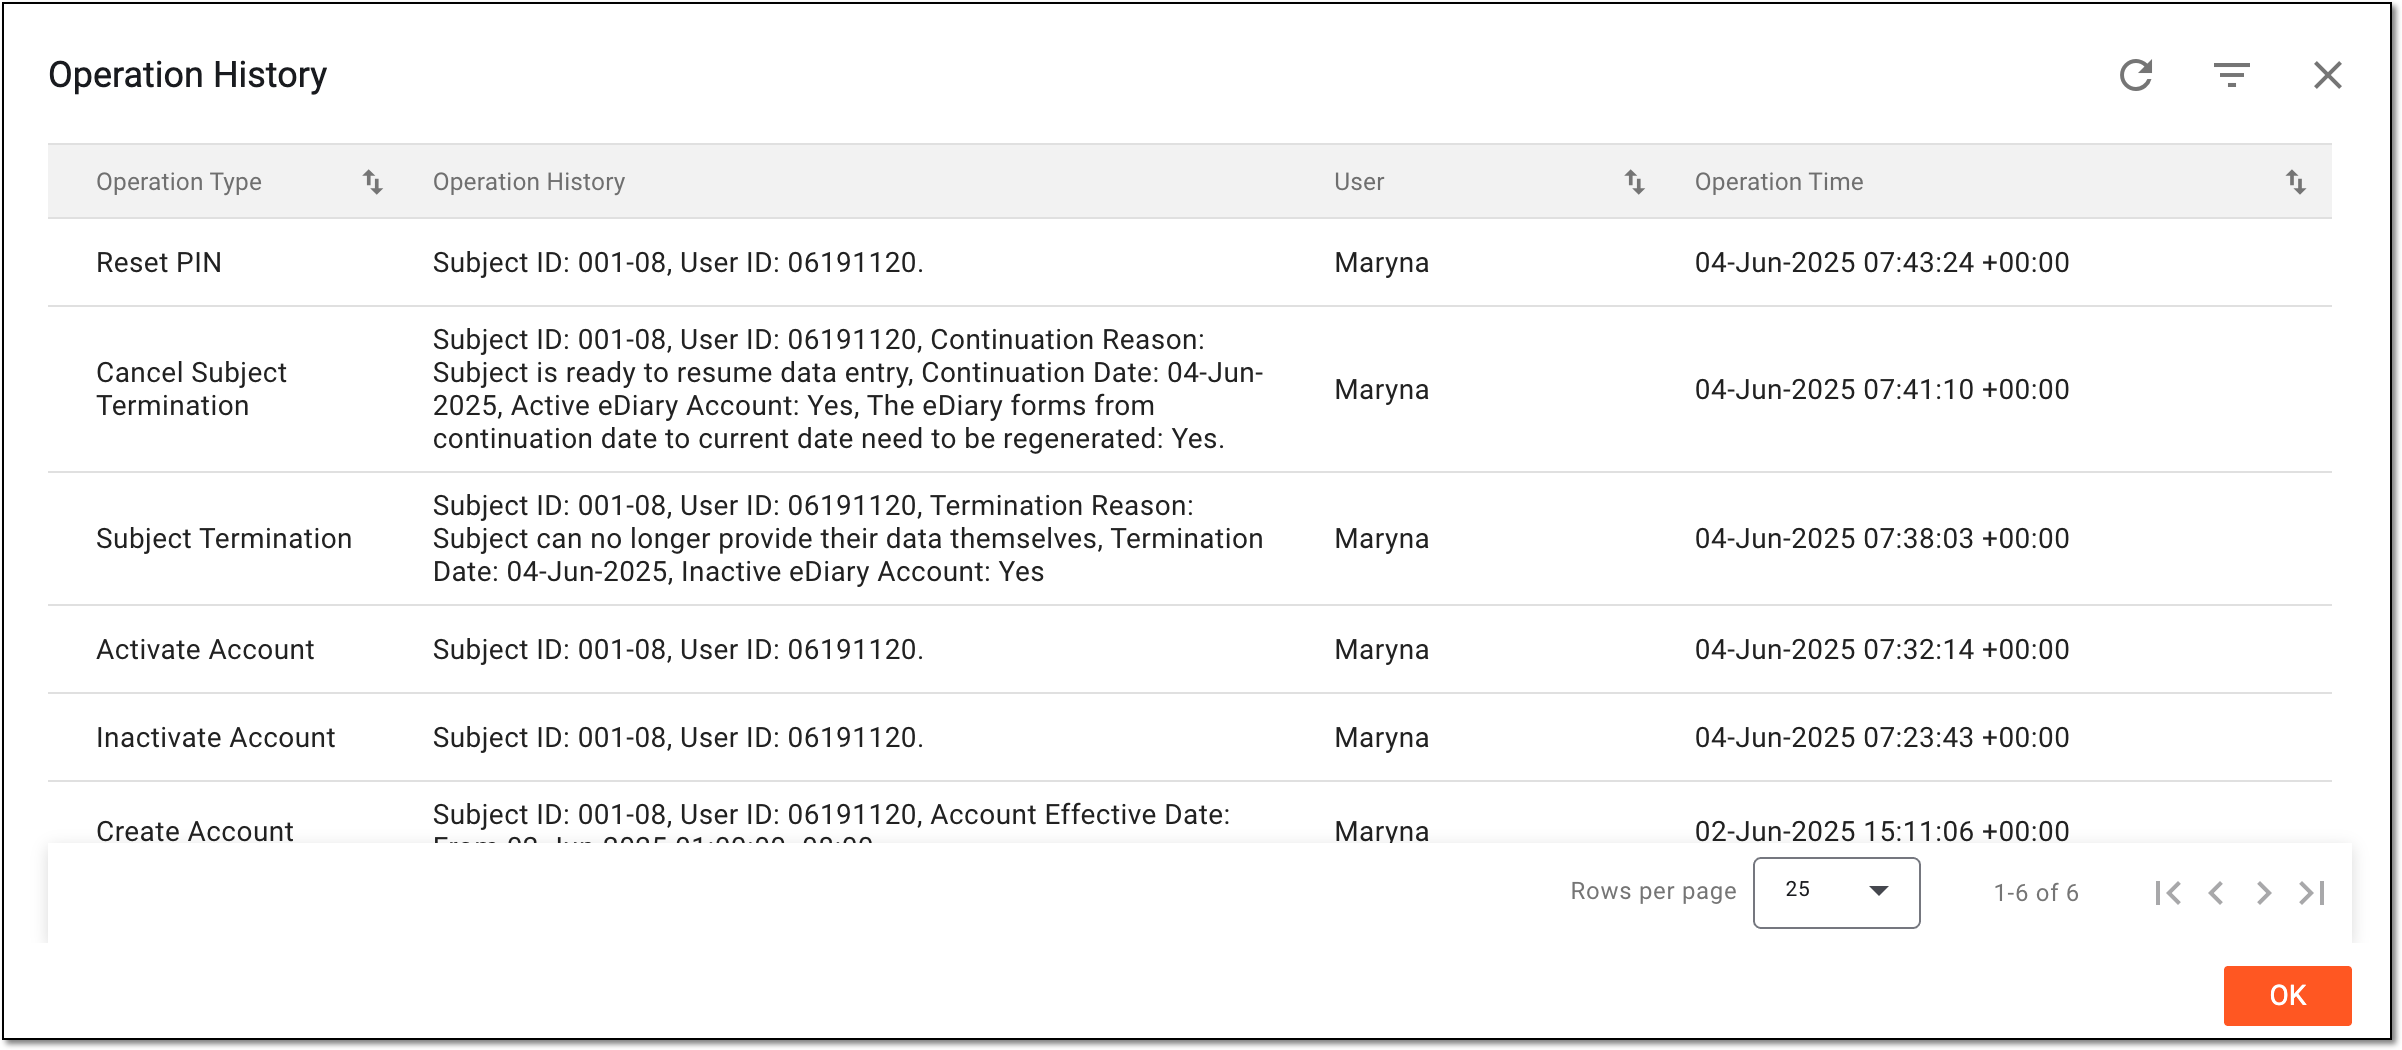
Task: Click time 04-Jun-2025 07:43:24 +00:00
Action: pyautogui.click(x=1882, y=263)
